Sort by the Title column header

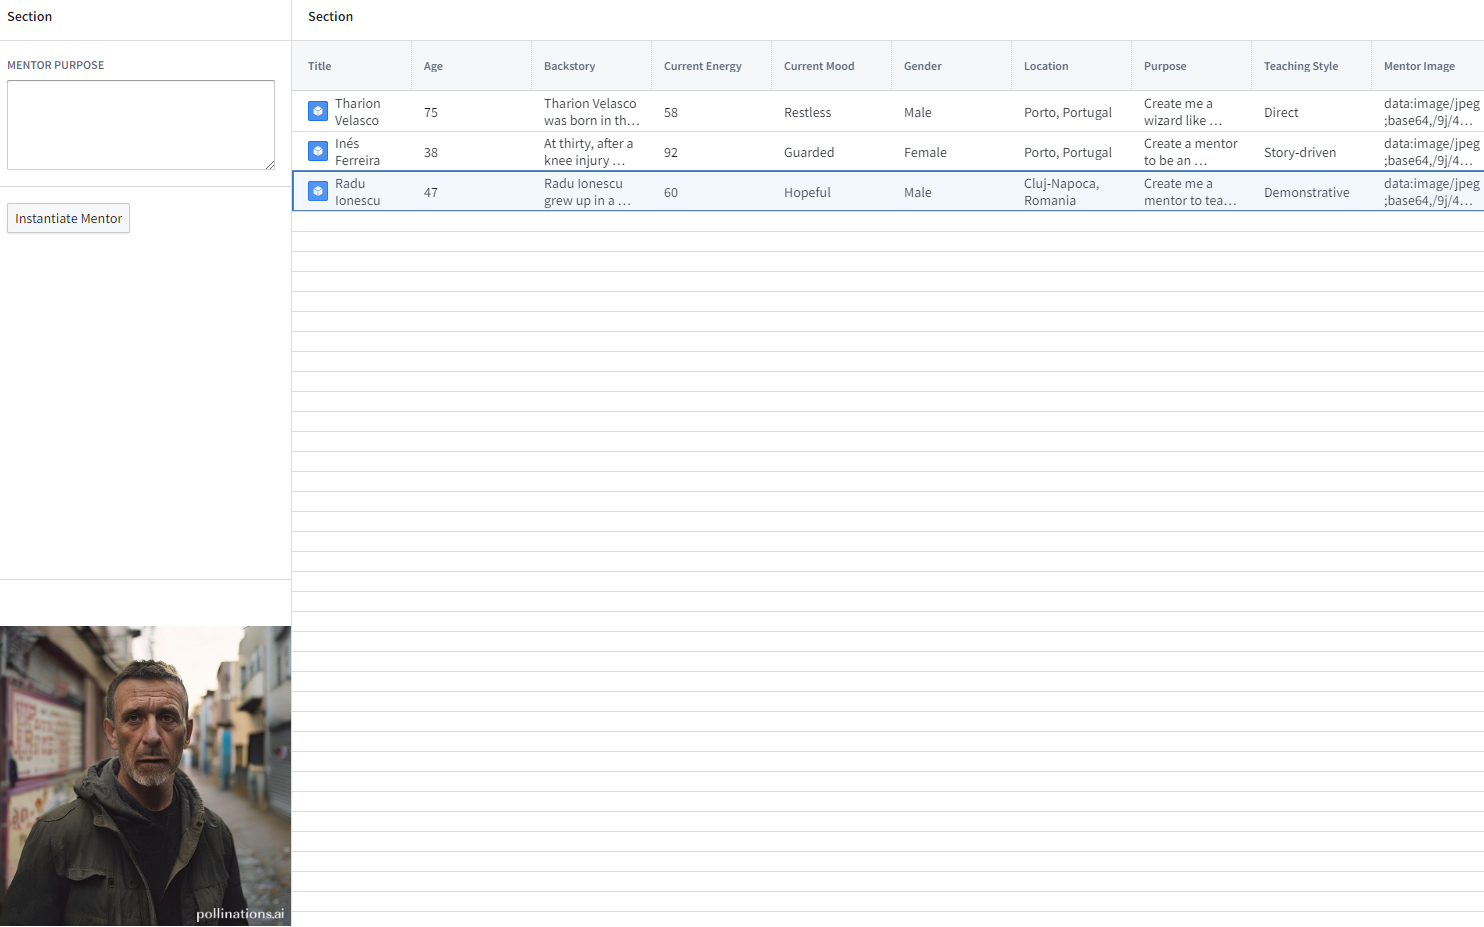[x=320, y=66]
